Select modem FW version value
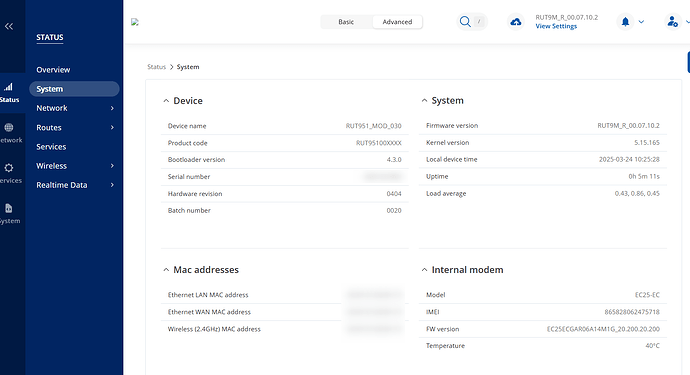Viewport: 690px width, 375px height. (603, 329)
